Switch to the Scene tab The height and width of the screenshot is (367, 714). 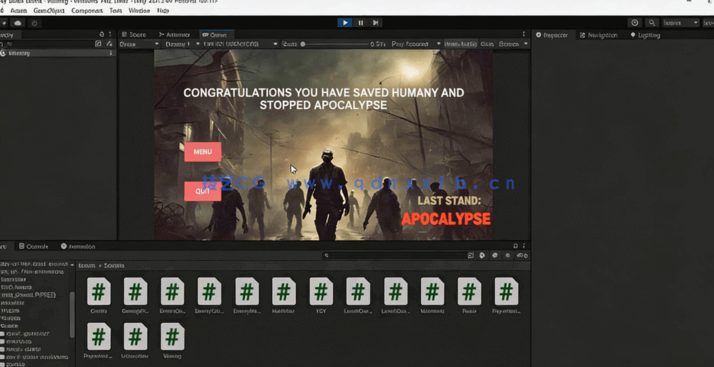133,35
